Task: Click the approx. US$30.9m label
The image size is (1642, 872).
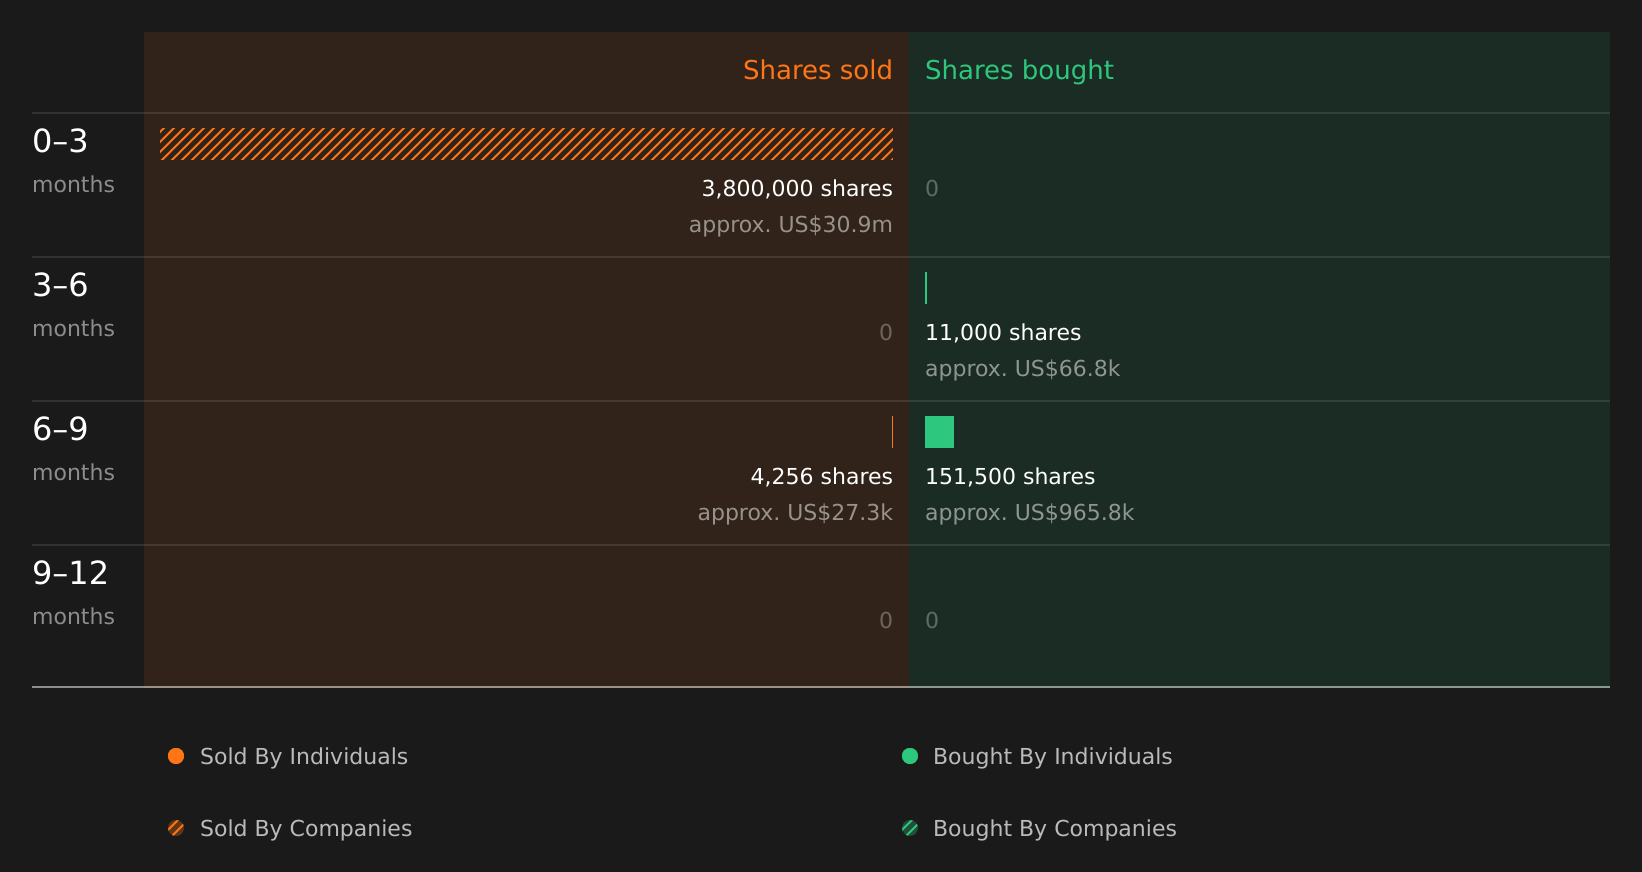Action: [x=790, y=224]
